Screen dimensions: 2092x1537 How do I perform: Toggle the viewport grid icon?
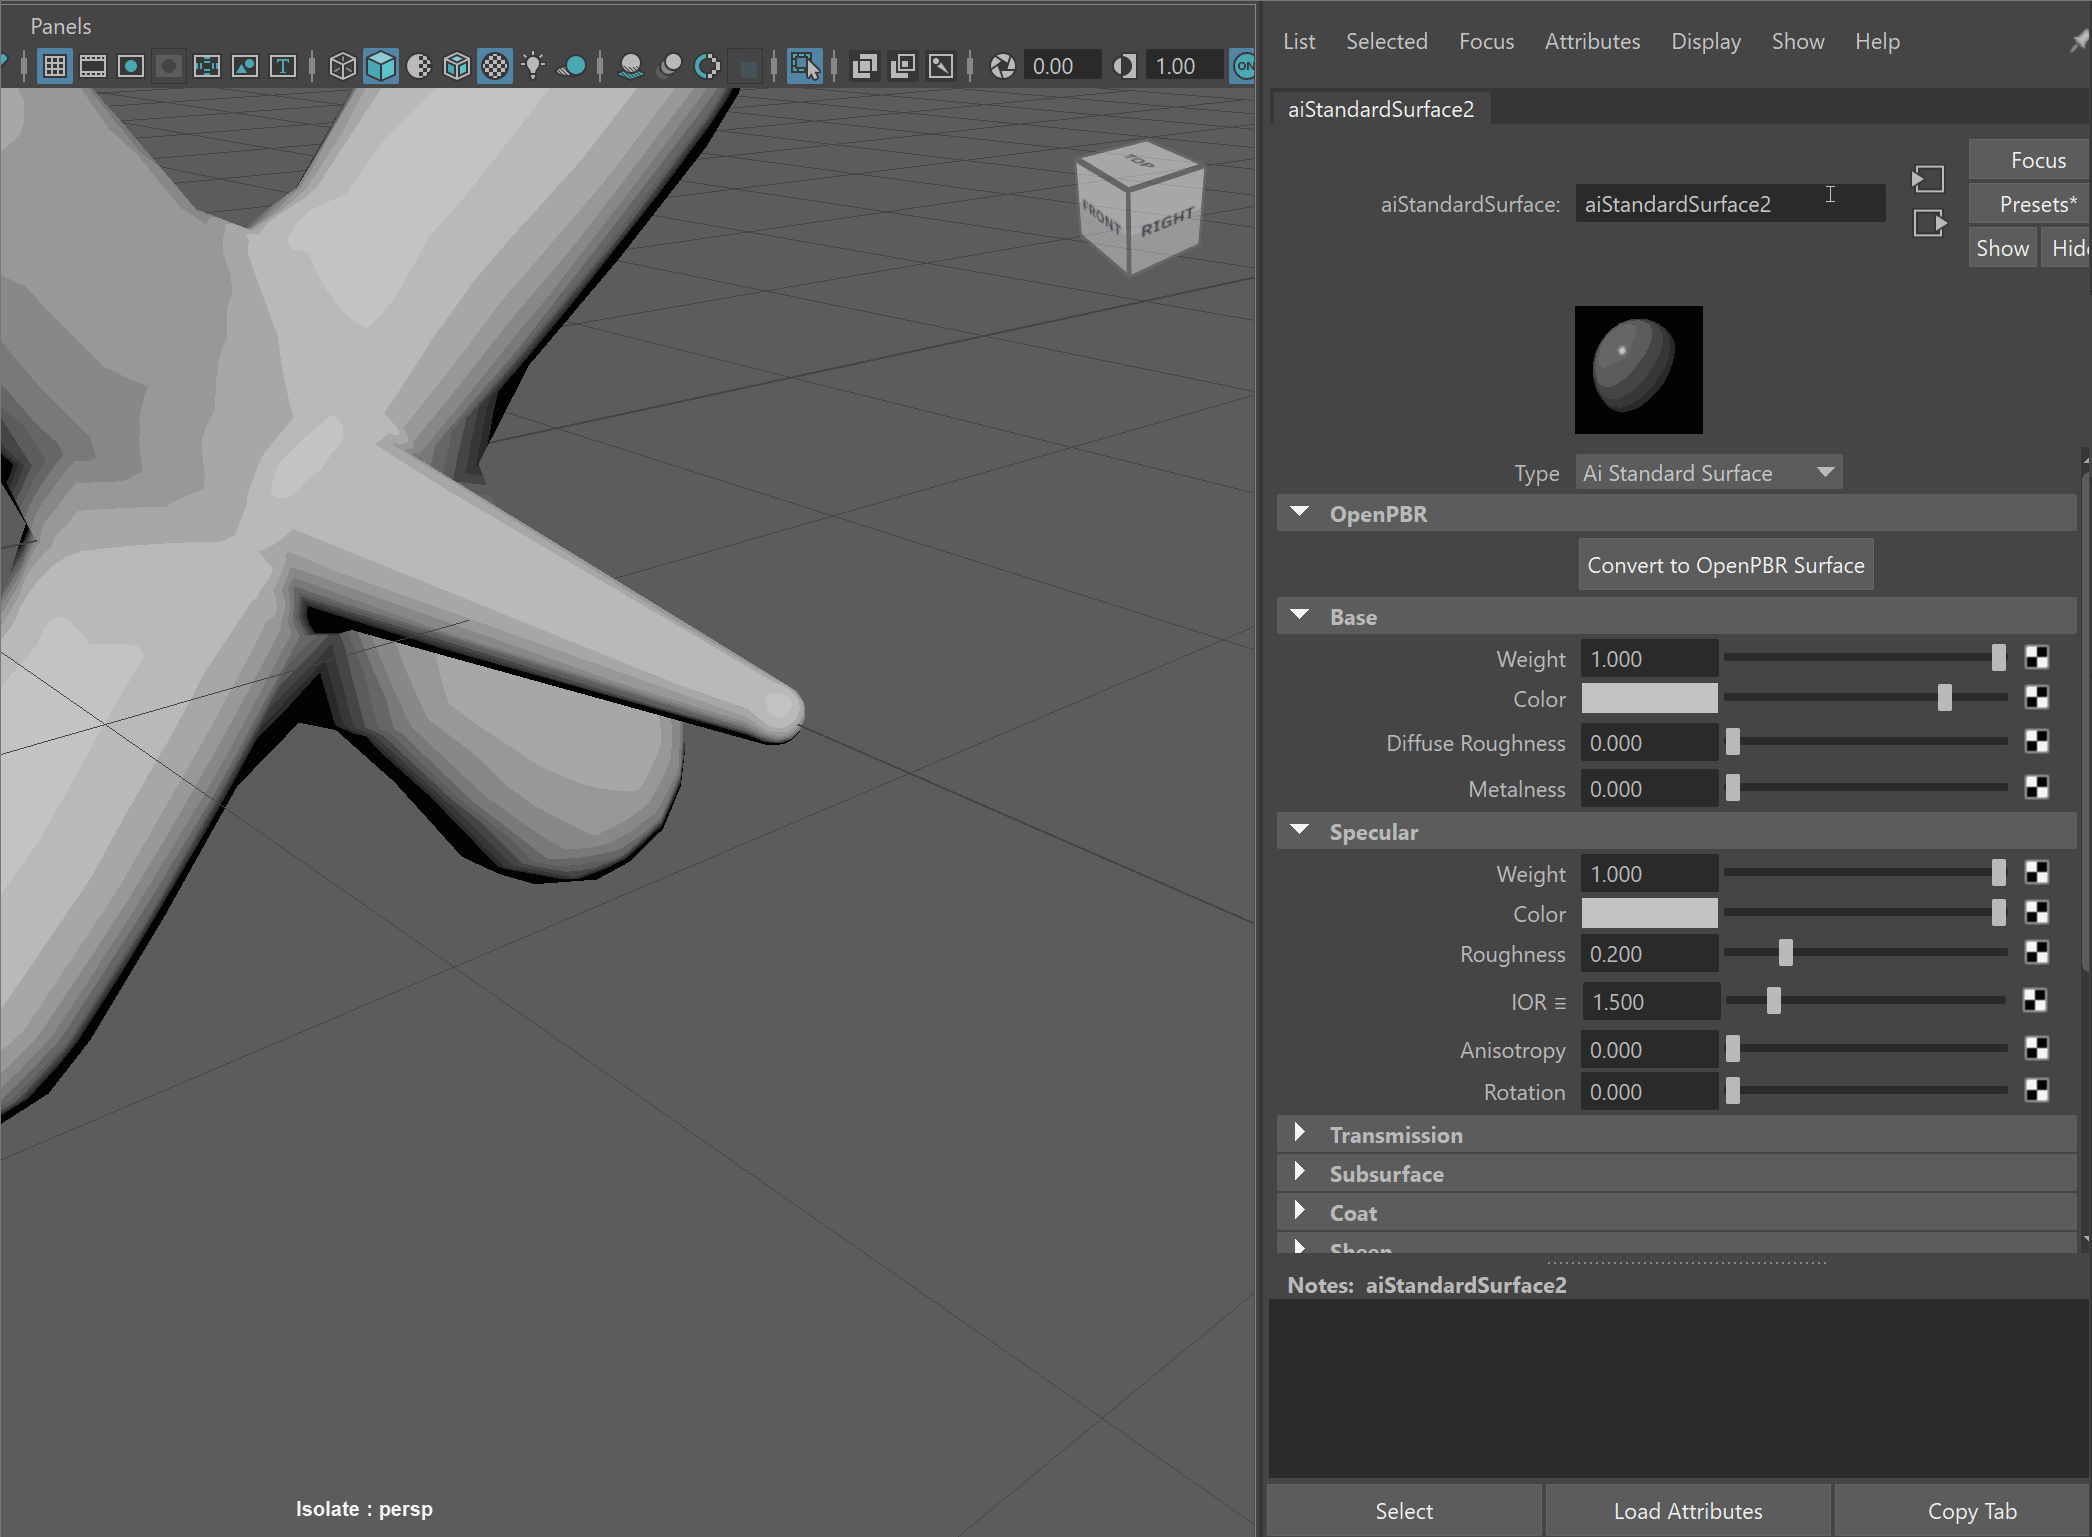pos(55,66)
